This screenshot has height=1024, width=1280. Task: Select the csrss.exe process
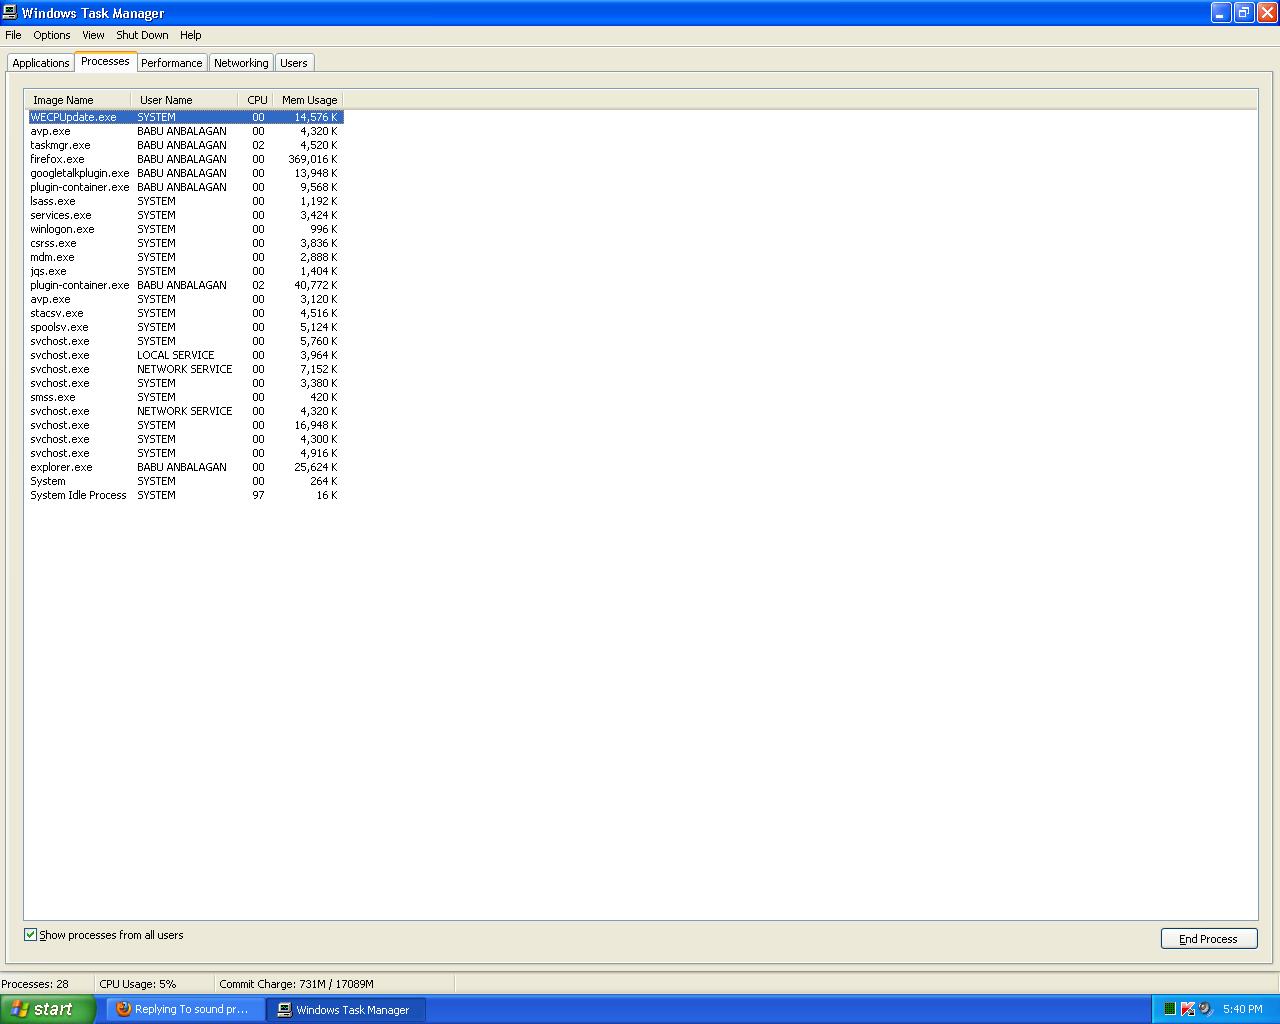pyautogui.click(x=185, y=243)
